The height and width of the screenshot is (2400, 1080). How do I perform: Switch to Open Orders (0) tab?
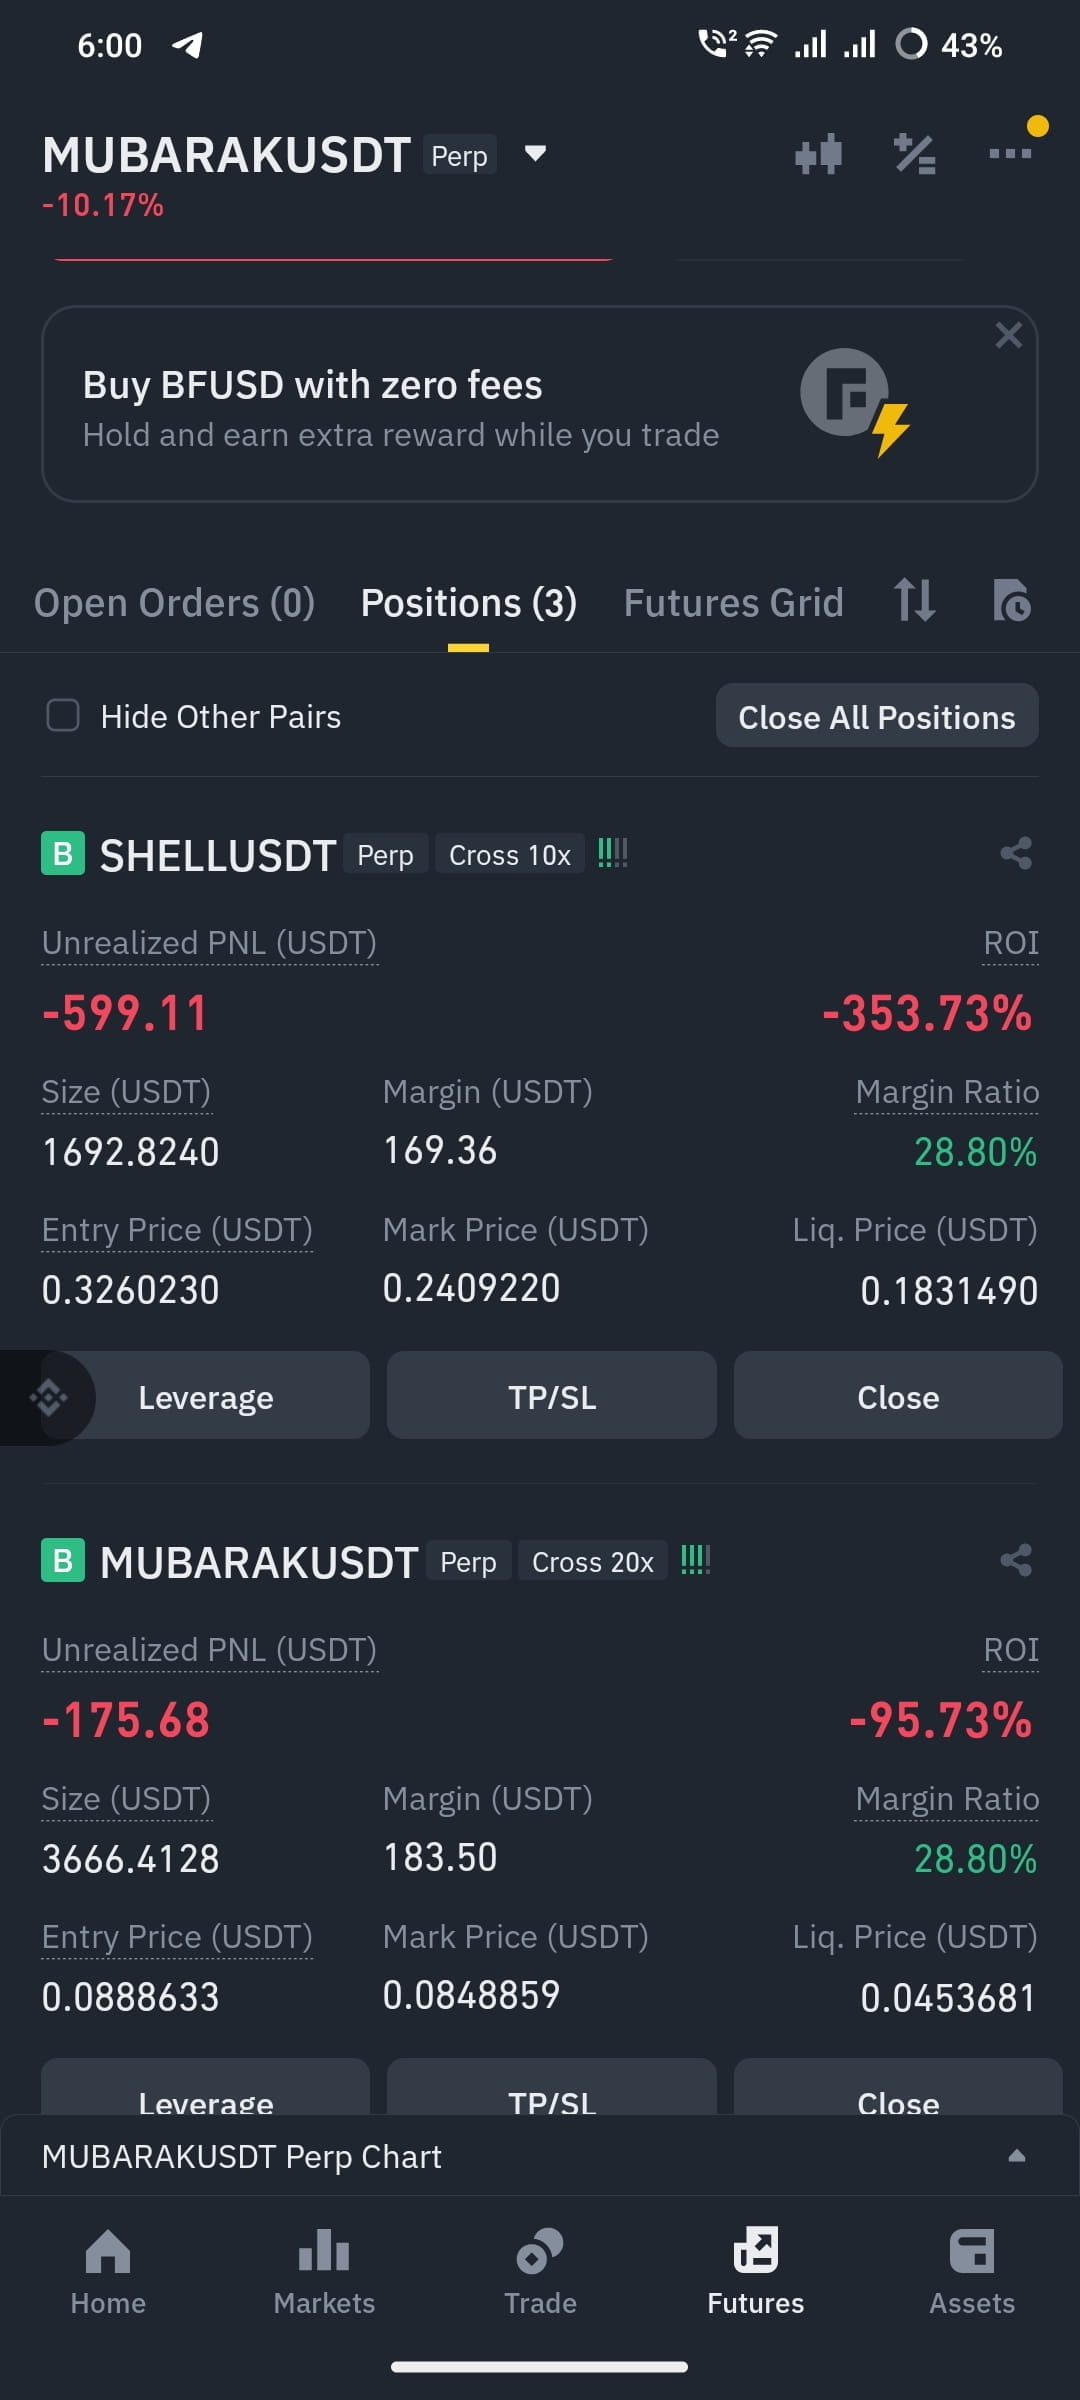tap(174, 603)
